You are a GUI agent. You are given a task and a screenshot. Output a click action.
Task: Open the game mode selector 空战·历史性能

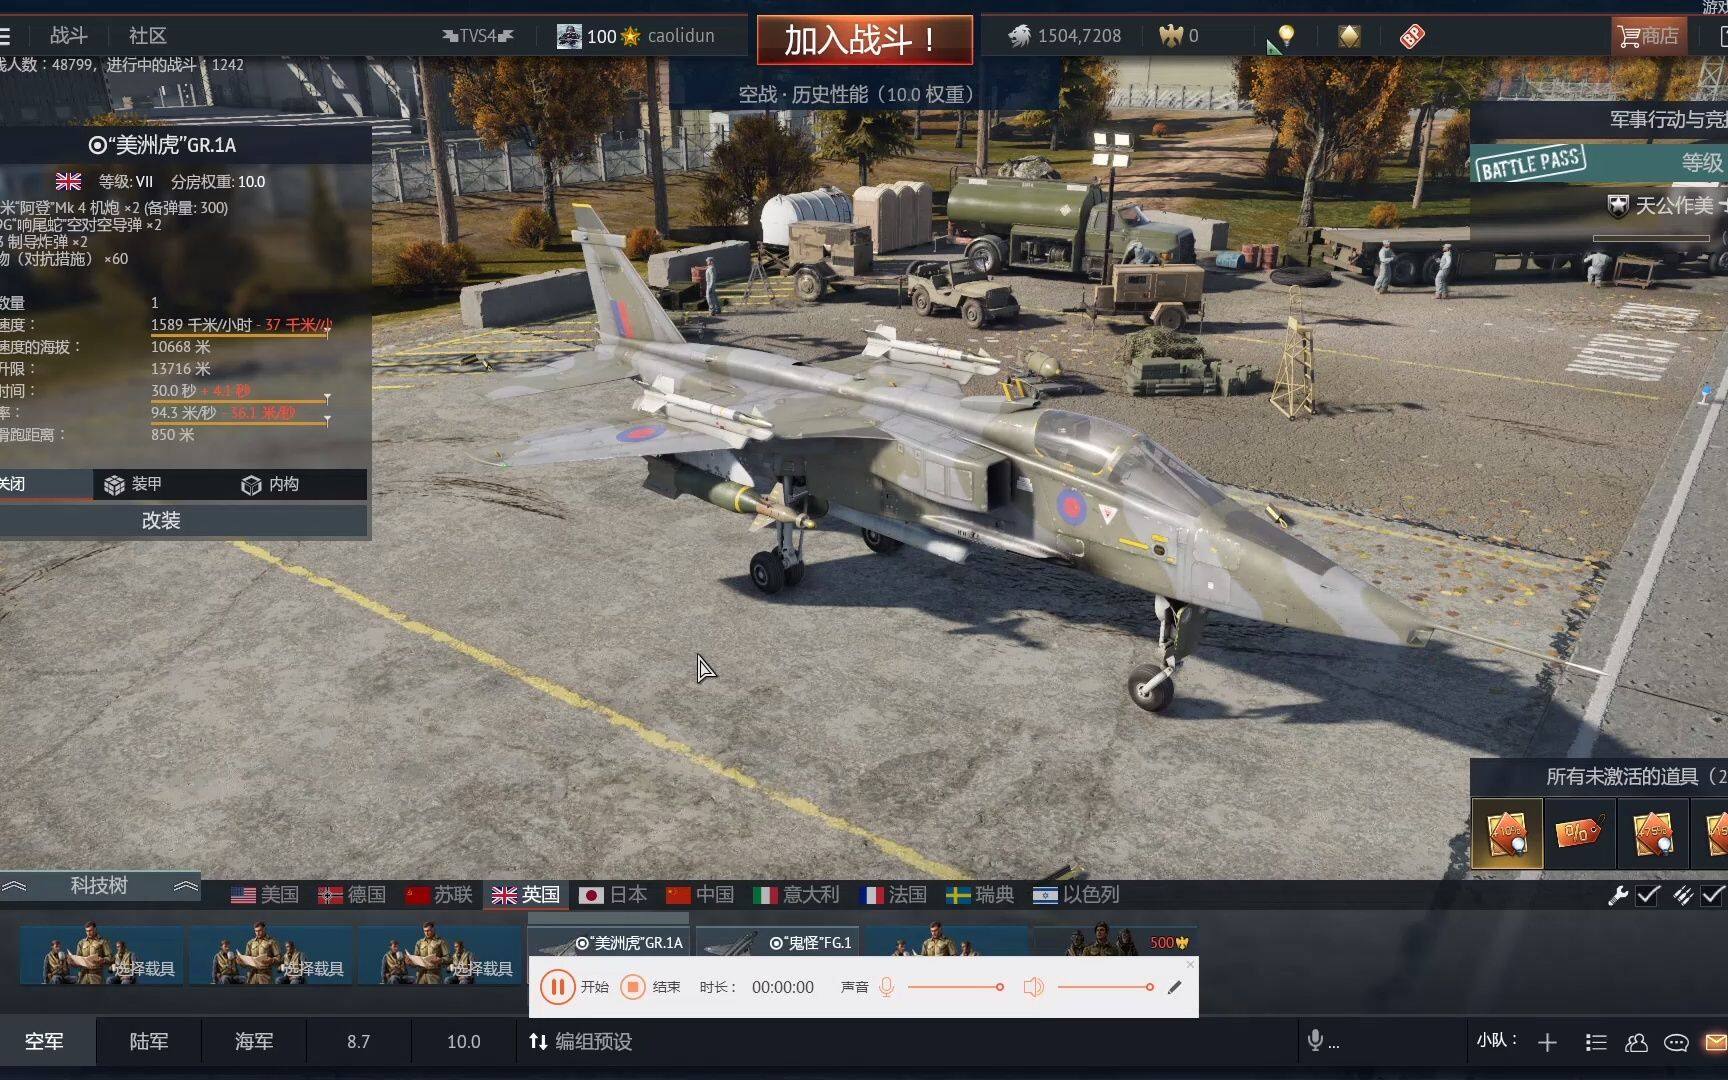tap(856, 94)
